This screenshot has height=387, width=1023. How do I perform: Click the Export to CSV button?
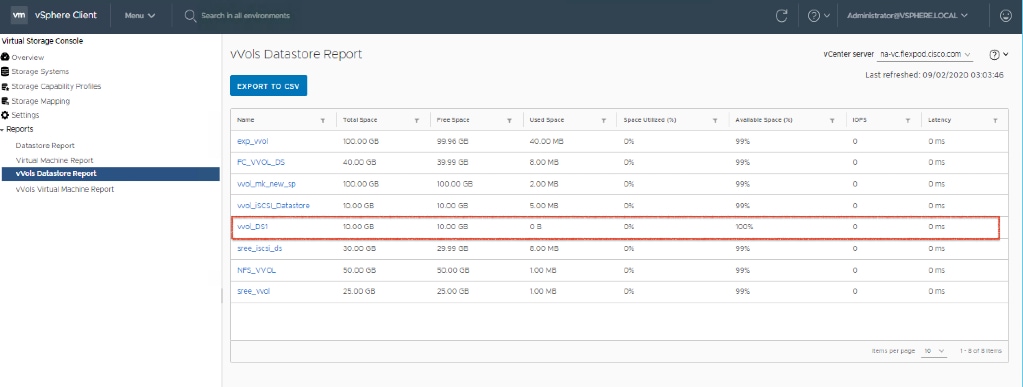[268, 86]
